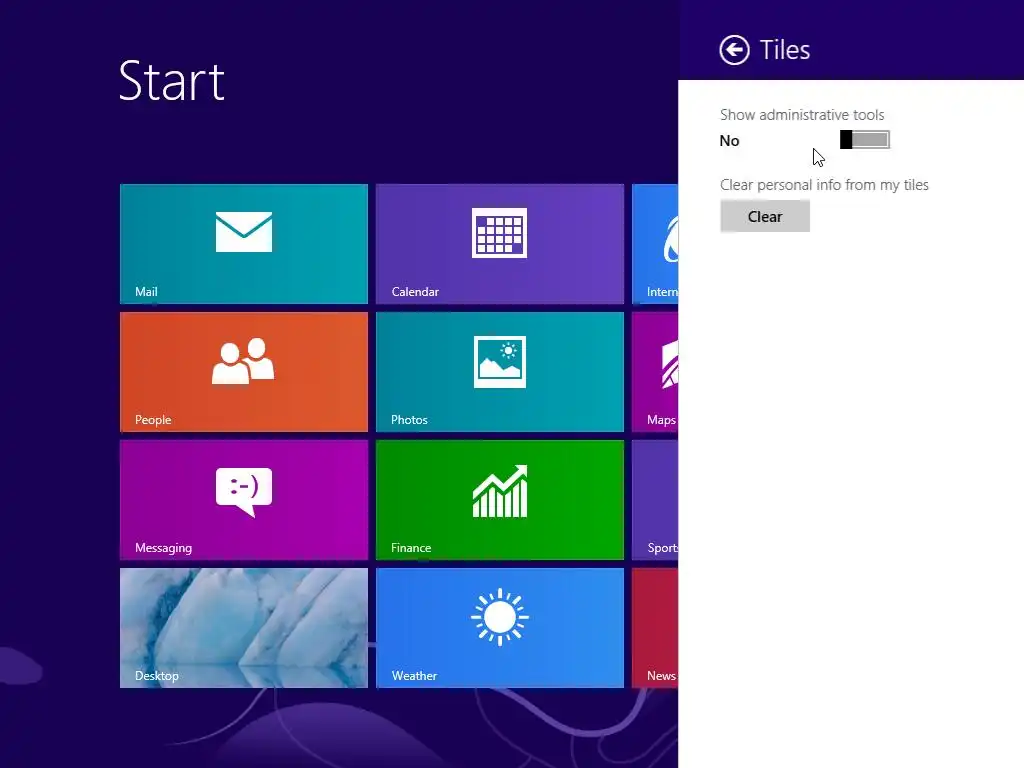1024x768 pixels.
Task: Go back using the Tiles arrow icon
Action: click(x=734, y=50)
